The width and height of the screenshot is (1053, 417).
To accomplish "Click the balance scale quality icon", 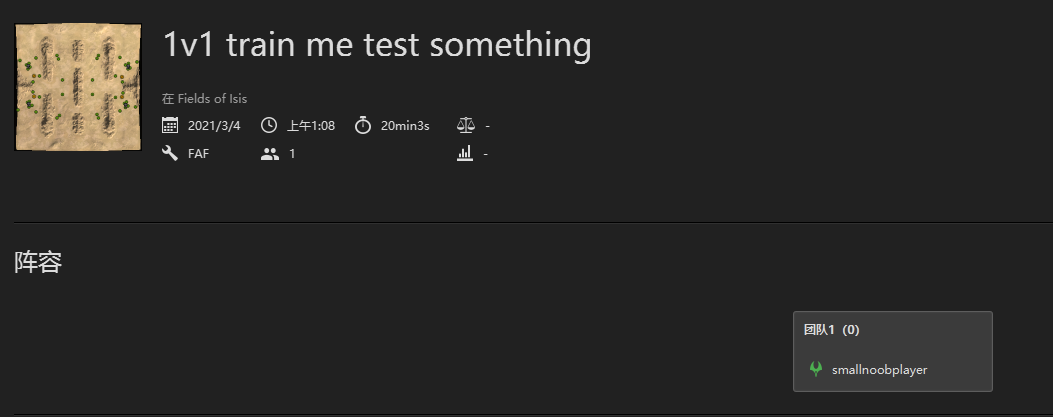I will (465, 125).
